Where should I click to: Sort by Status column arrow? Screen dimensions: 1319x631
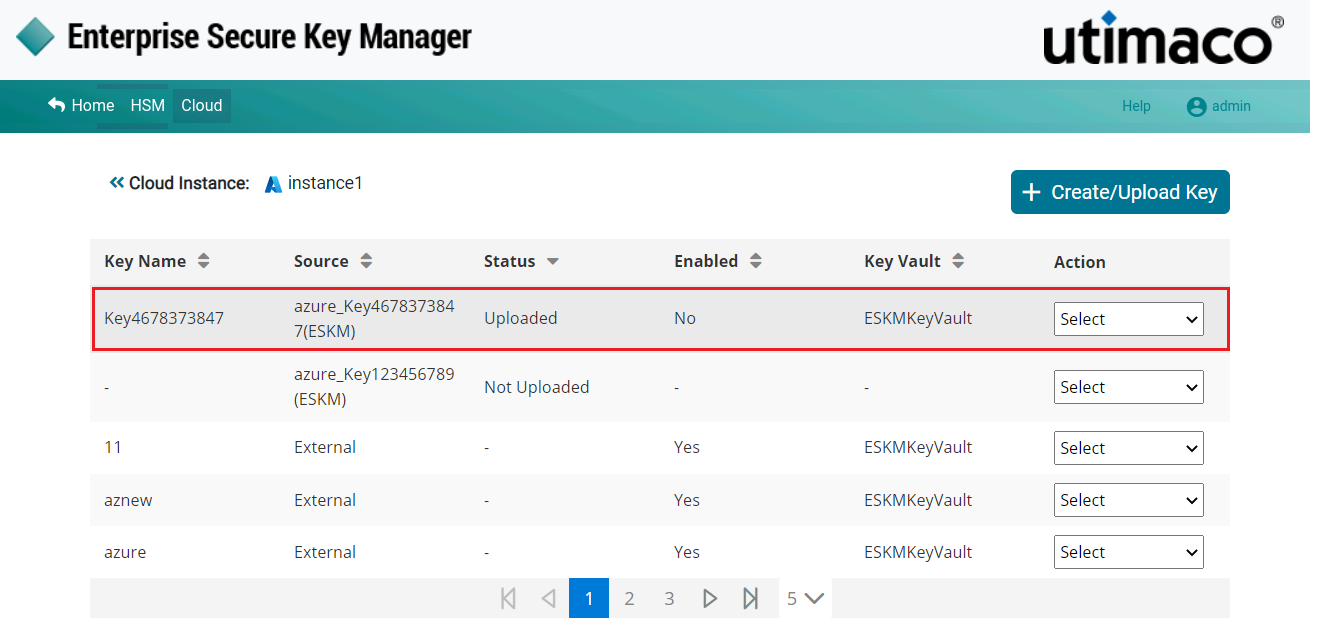click(552, 262)
